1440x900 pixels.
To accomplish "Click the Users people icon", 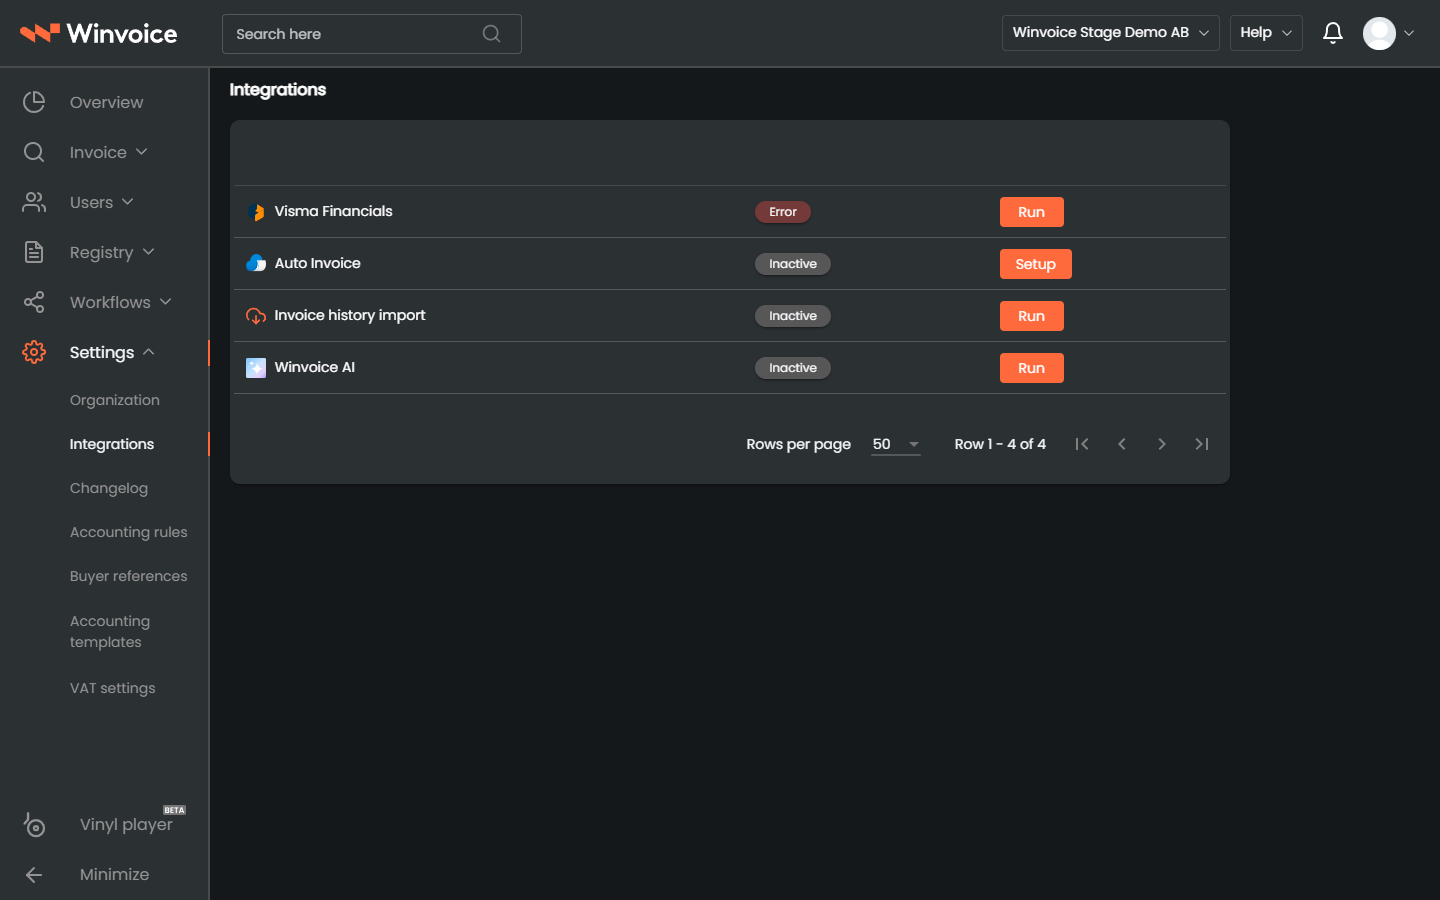I will (x=34, y=202).
